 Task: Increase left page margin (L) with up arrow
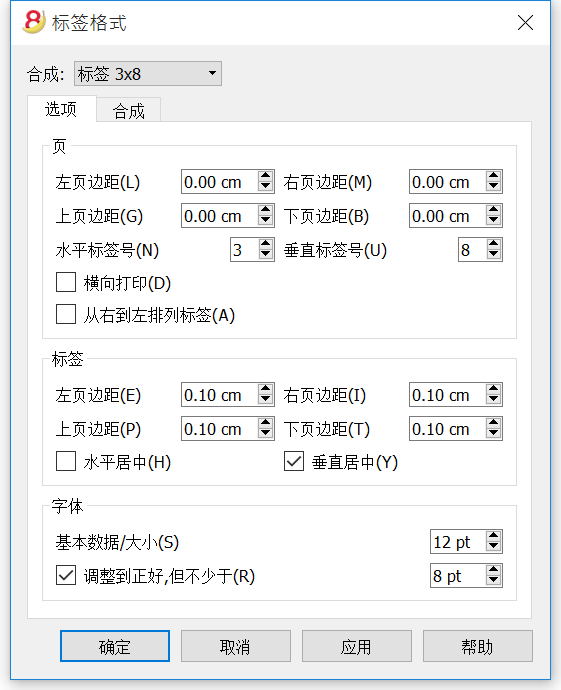(x=265, y=176)
